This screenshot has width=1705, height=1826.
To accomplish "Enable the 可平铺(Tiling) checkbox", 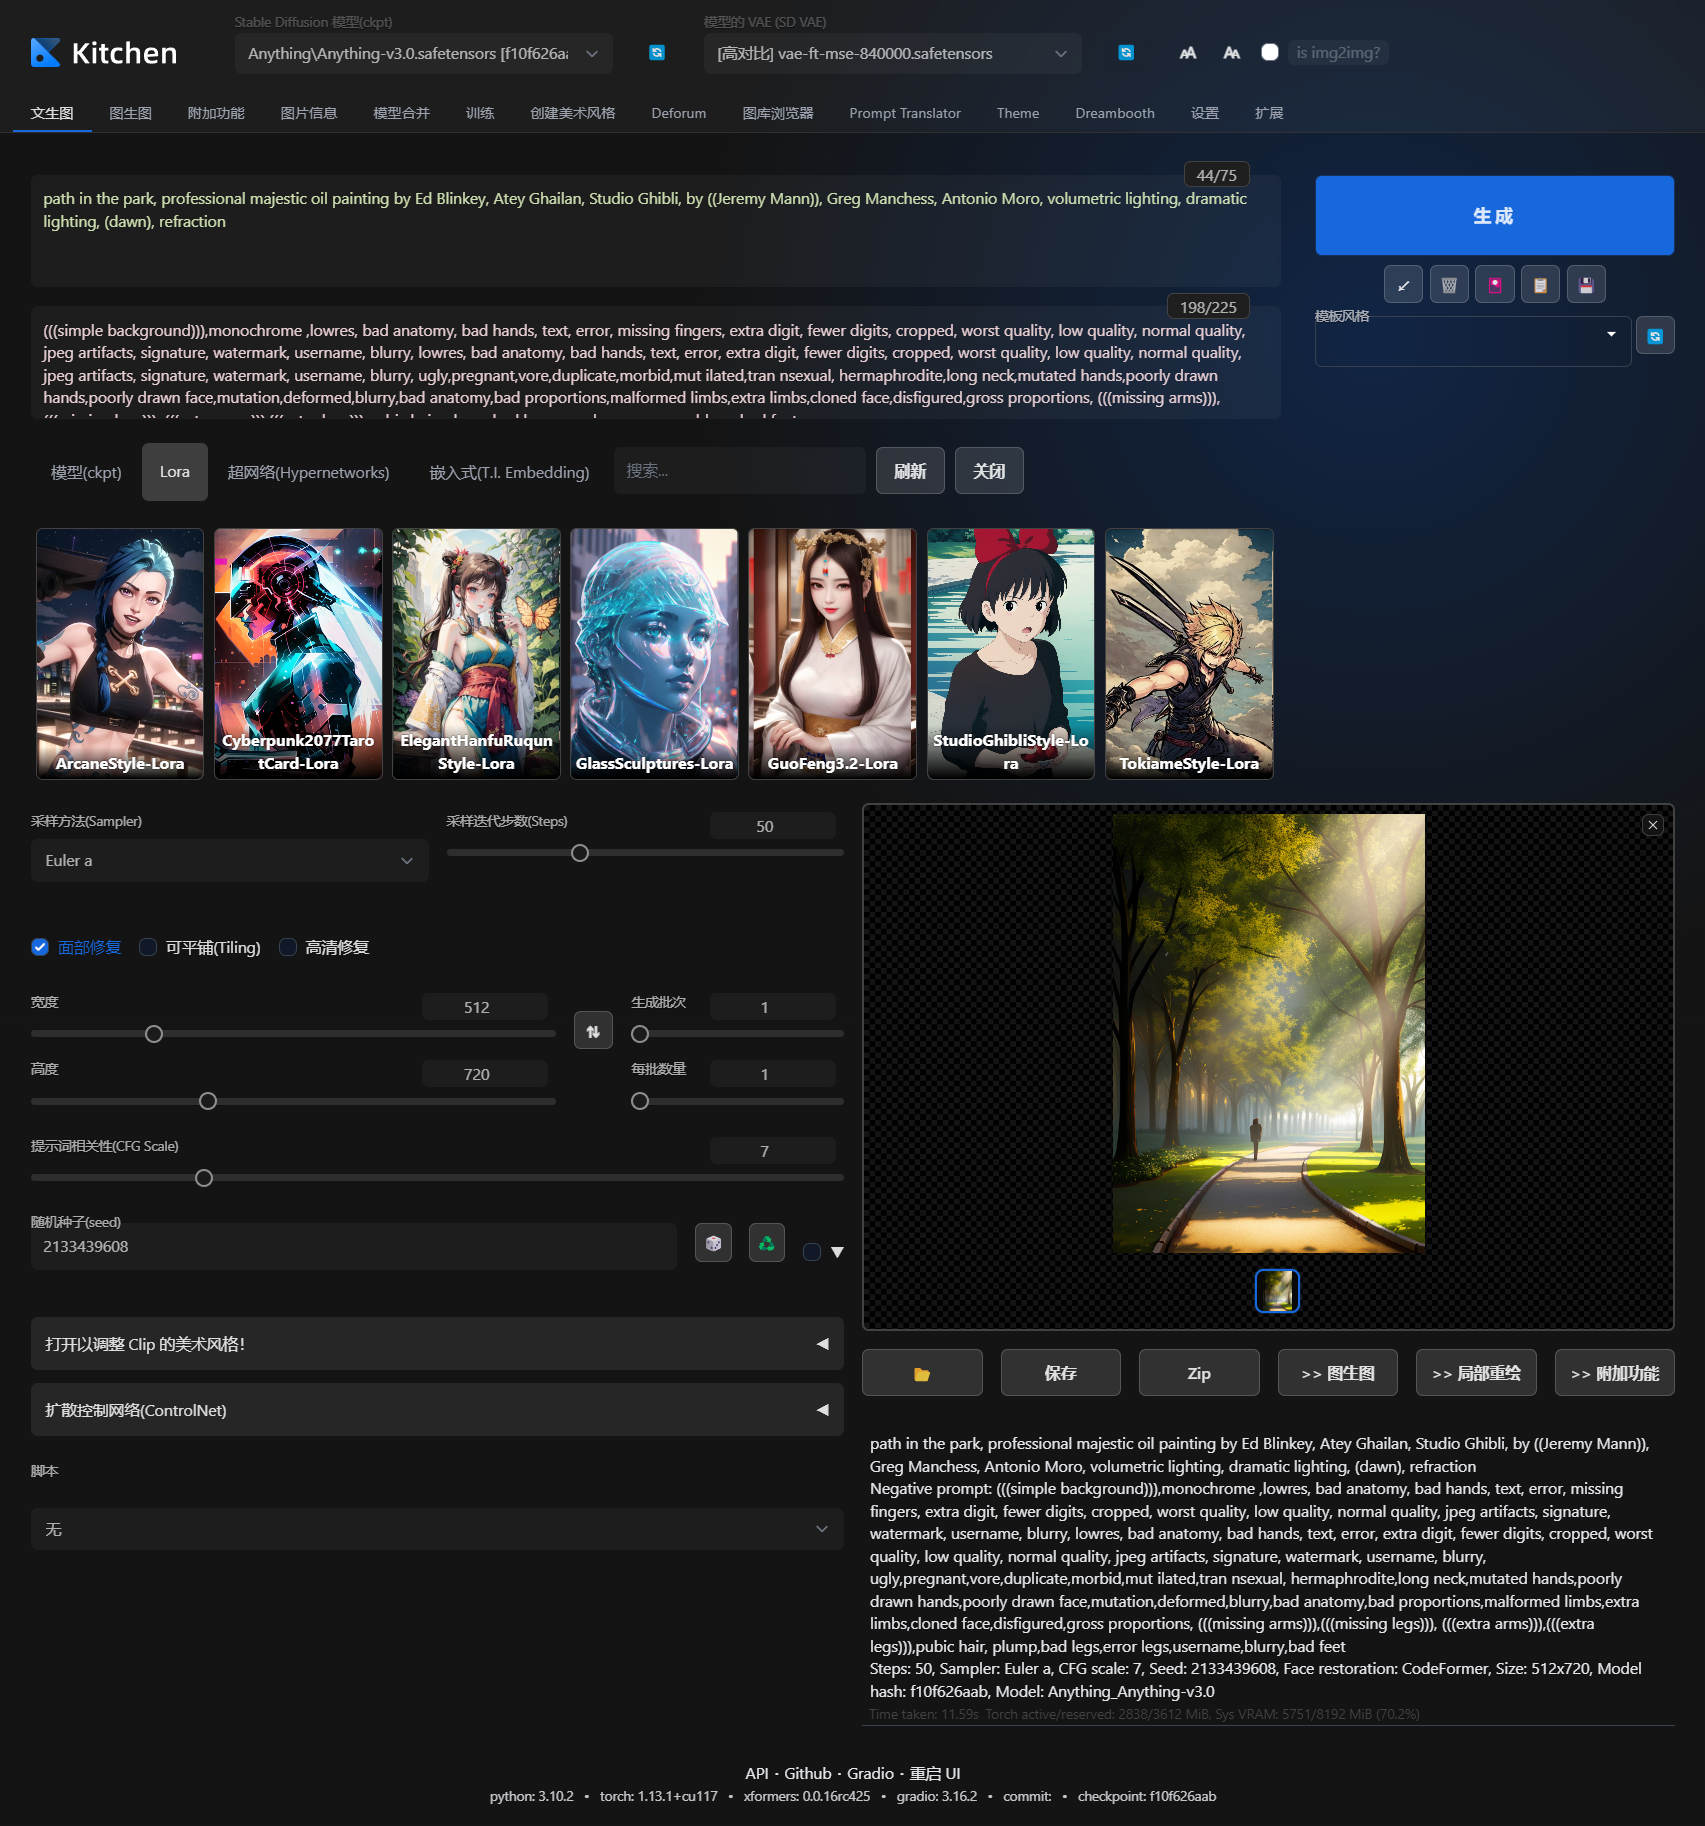I will pyautogui.click(x=148, y=947).
